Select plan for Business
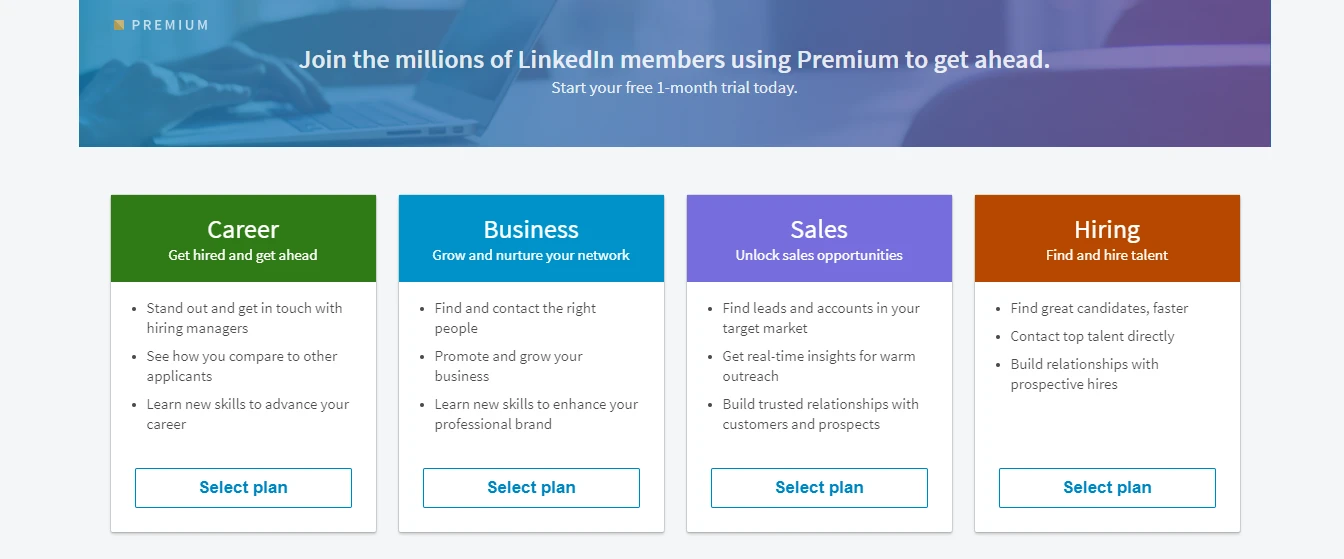The image size is (1344, 559). pyautogui.click(x=531, y=488)
